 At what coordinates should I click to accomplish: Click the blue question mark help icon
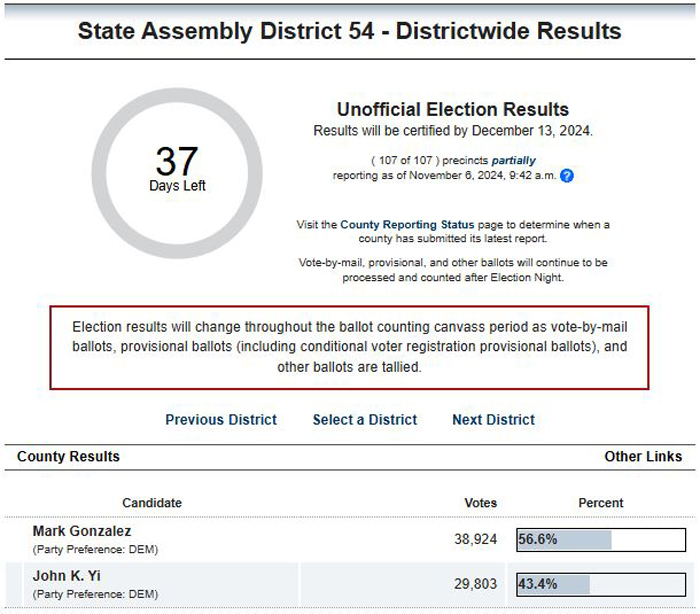tap(567, 175)
